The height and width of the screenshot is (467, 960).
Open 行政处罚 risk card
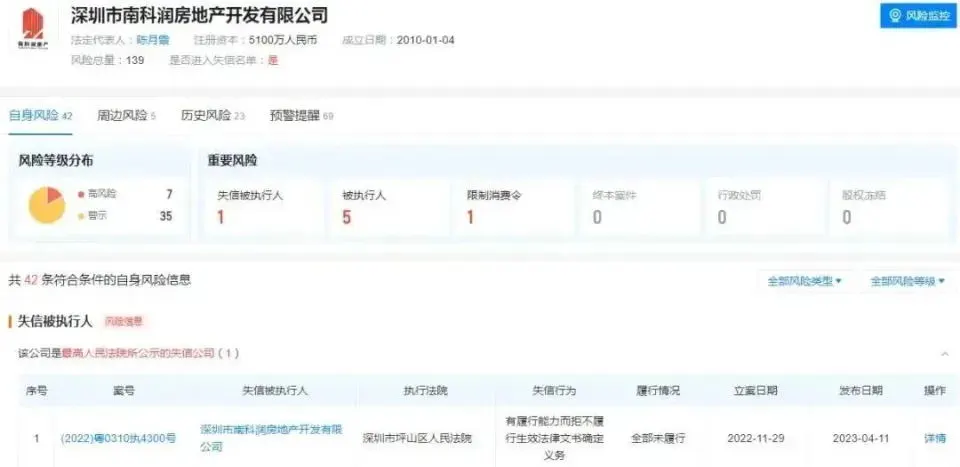coord(763,207)
